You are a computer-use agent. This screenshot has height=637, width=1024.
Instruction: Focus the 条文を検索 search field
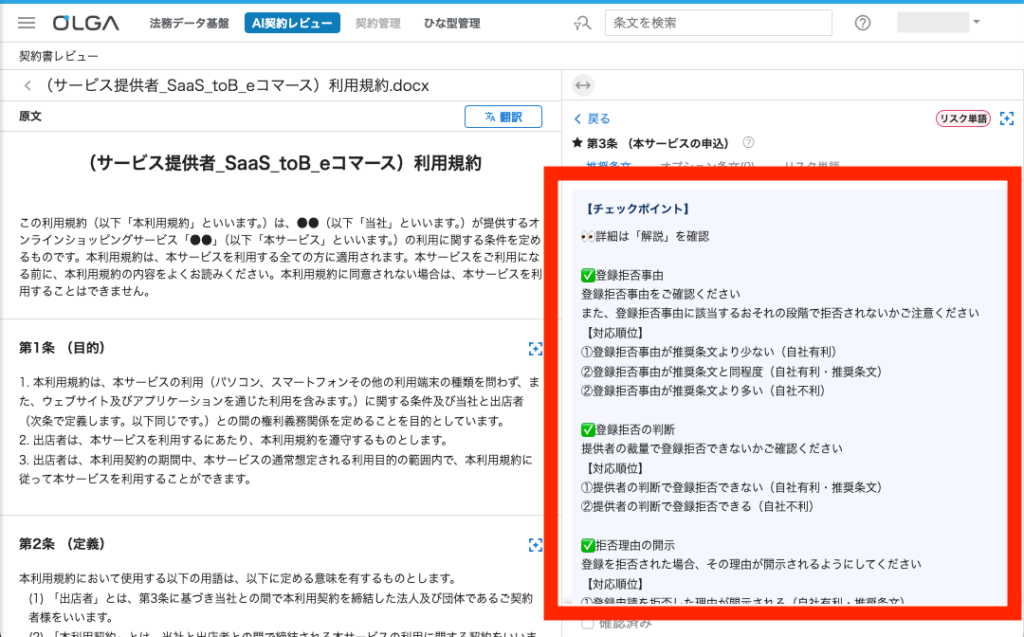pos(718,23)
